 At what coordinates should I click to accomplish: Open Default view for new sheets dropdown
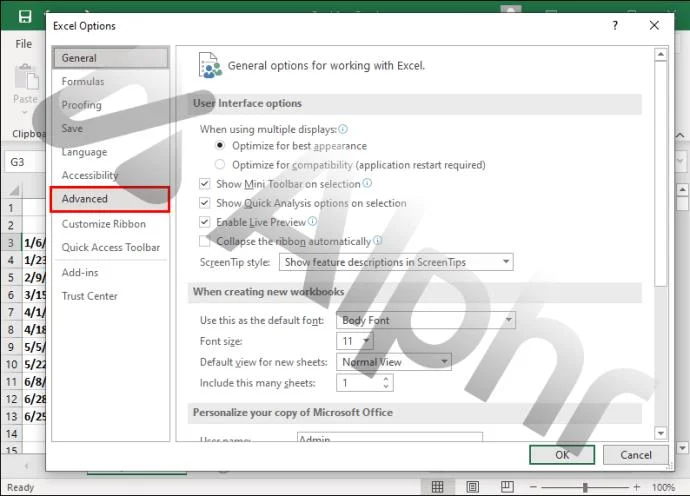(393, 362)
